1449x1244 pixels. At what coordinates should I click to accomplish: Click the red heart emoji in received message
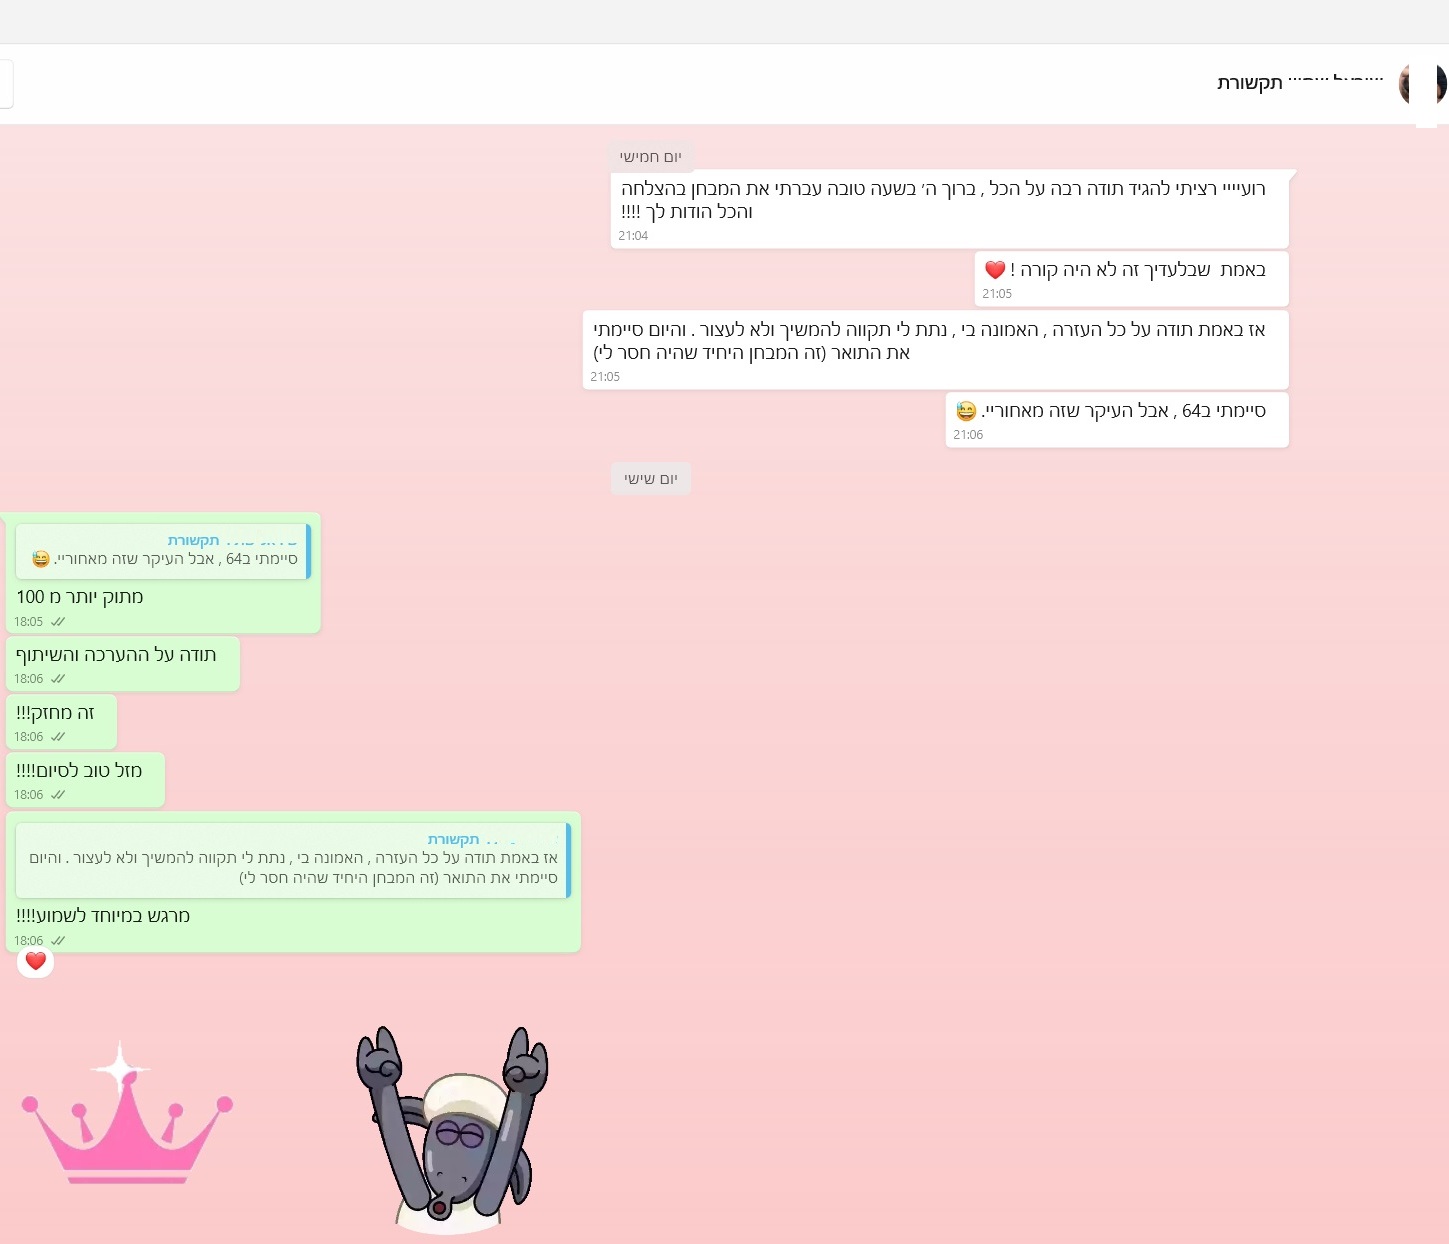[x=994, y=270]
